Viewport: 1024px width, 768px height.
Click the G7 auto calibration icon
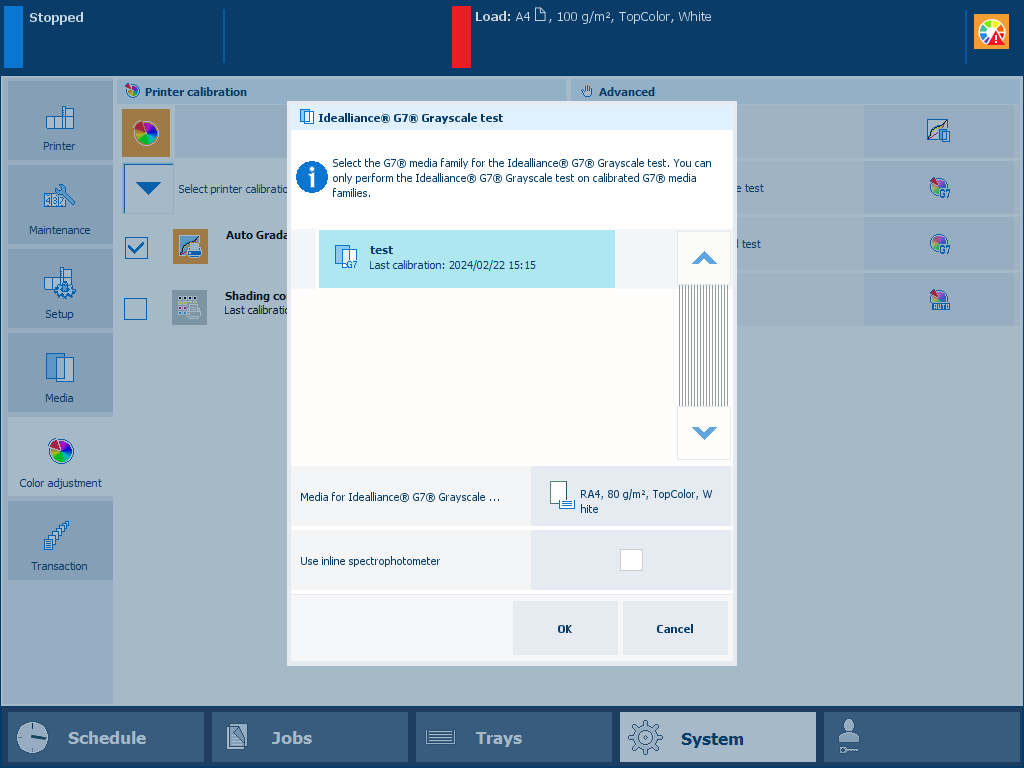939,299
